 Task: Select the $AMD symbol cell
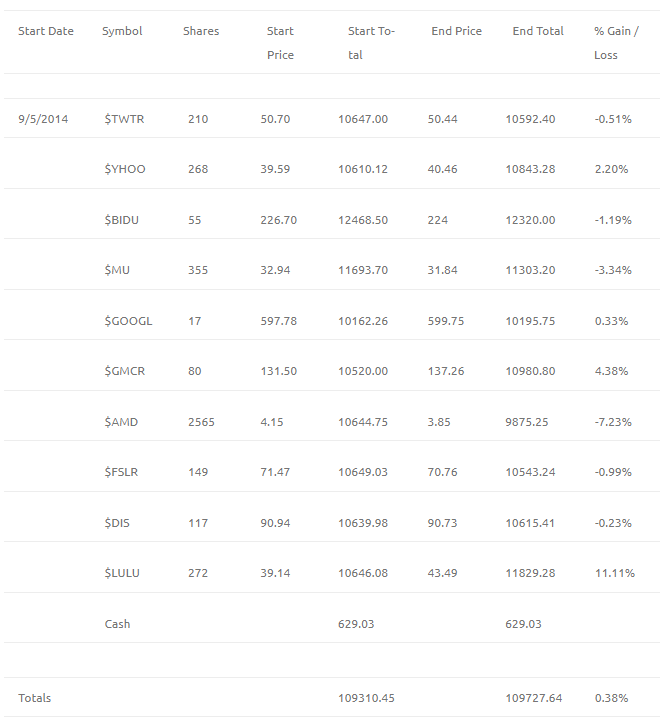pos(121,422)
